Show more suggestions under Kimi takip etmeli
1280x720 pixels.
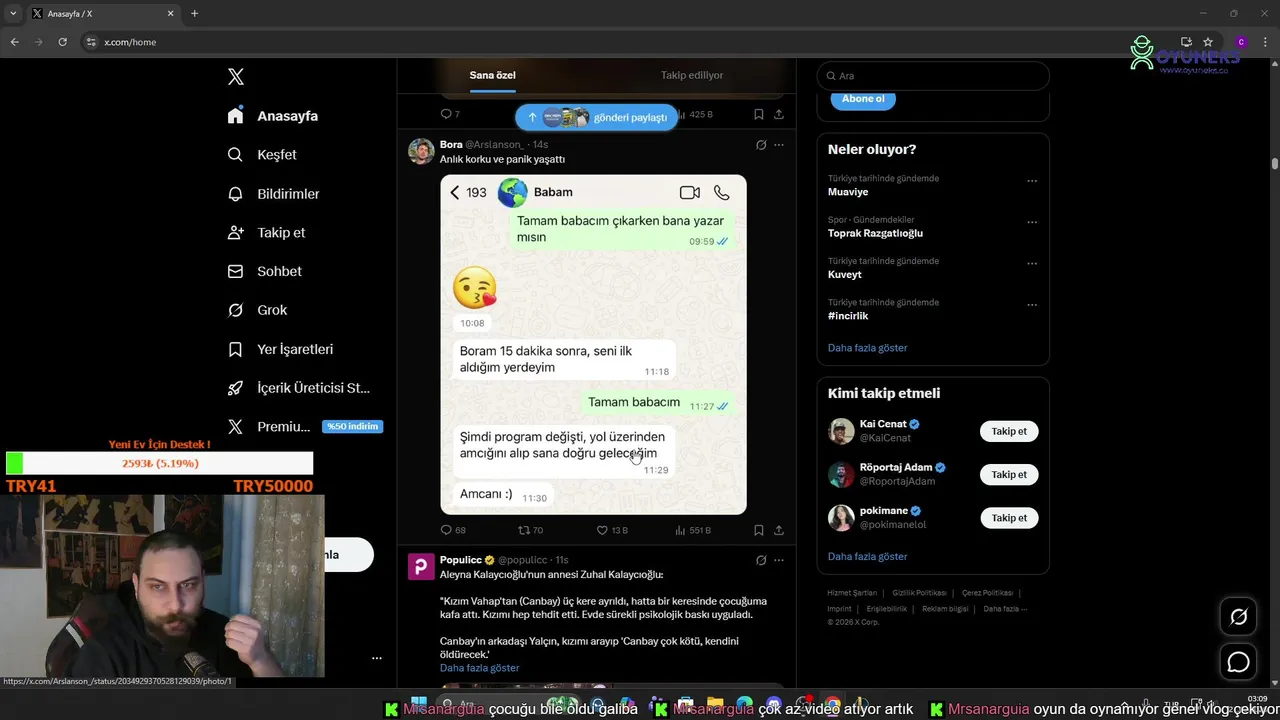pos(867,557)
